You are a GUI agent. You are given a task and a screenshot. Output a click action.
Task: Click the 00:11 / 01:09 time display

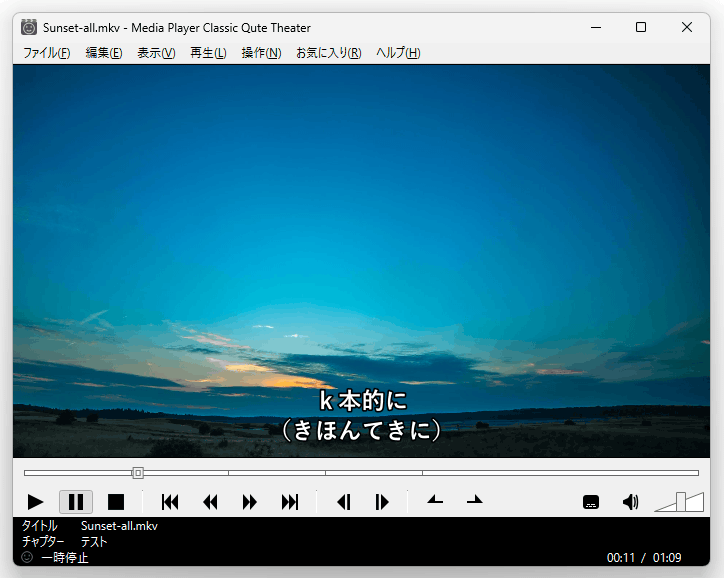pos(644,558)
